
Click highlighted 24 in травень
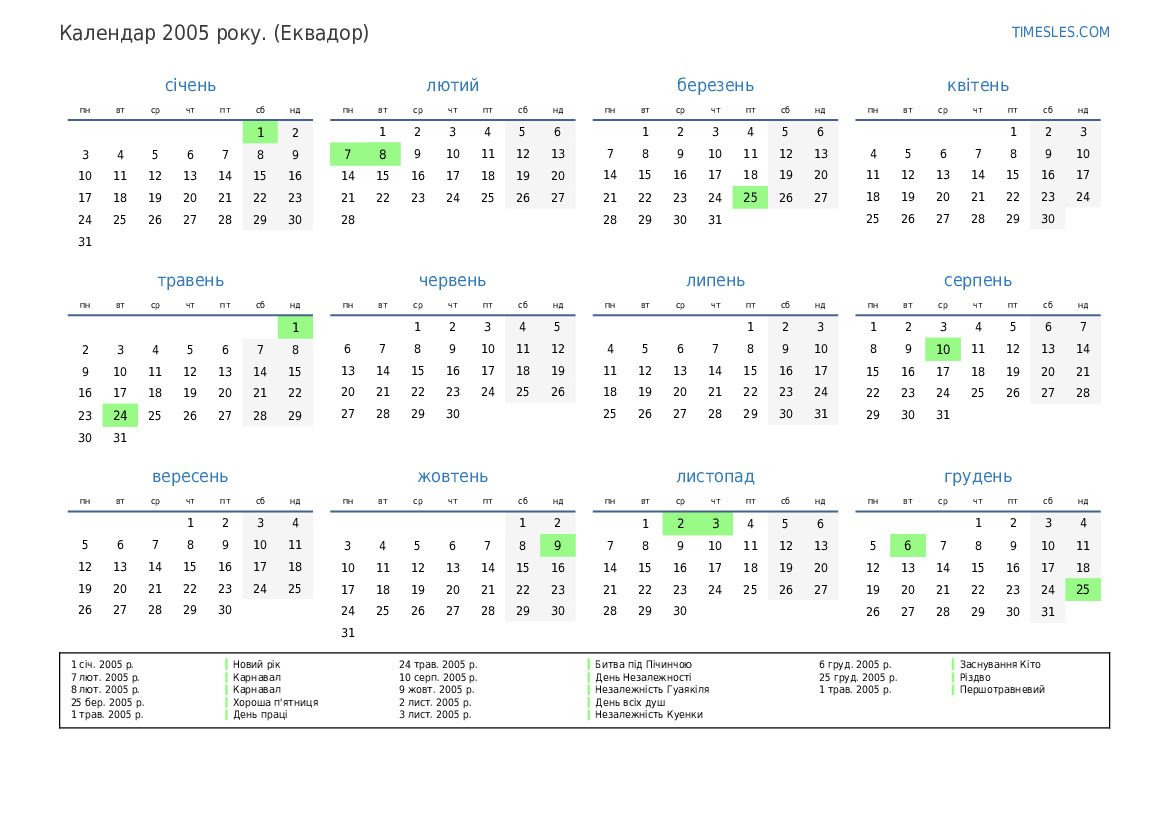120,415
